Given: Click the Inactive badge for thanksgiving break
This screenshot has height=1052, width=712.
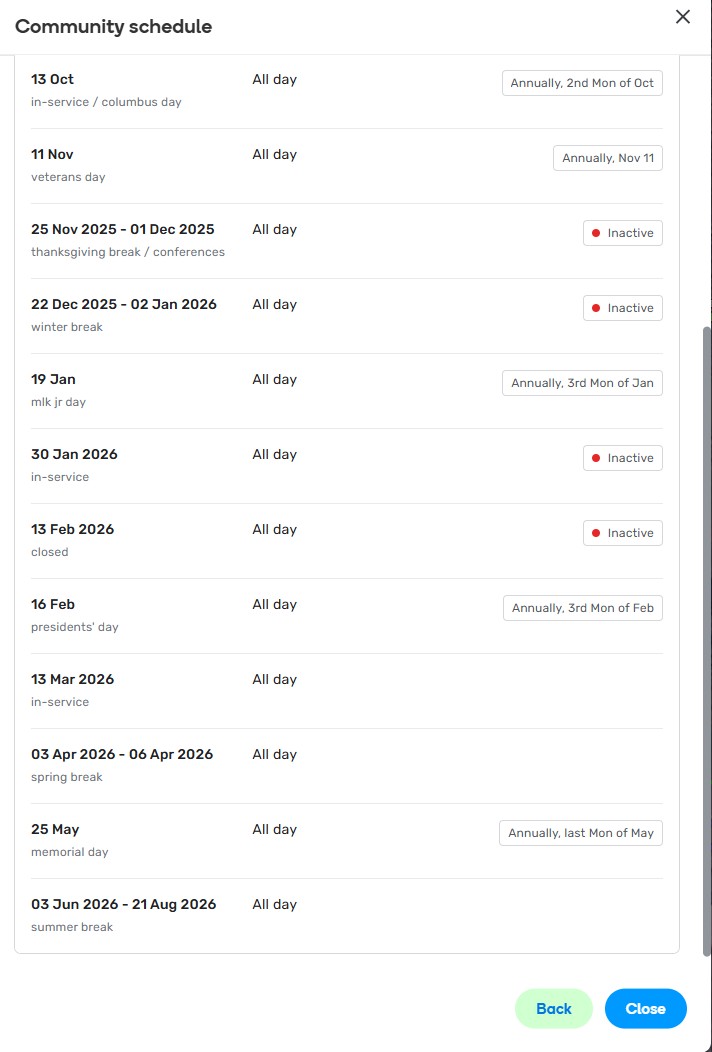Looking at the screenshot, I should coord(623,233).
